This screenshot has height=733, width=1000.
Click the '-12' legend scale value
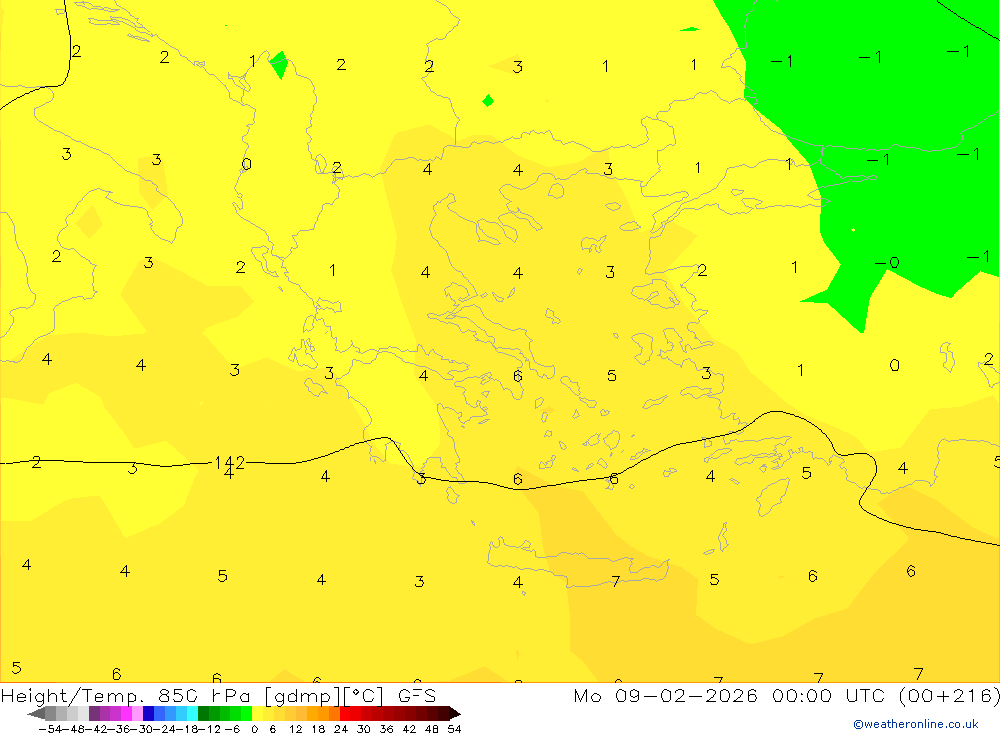(209, 729)
